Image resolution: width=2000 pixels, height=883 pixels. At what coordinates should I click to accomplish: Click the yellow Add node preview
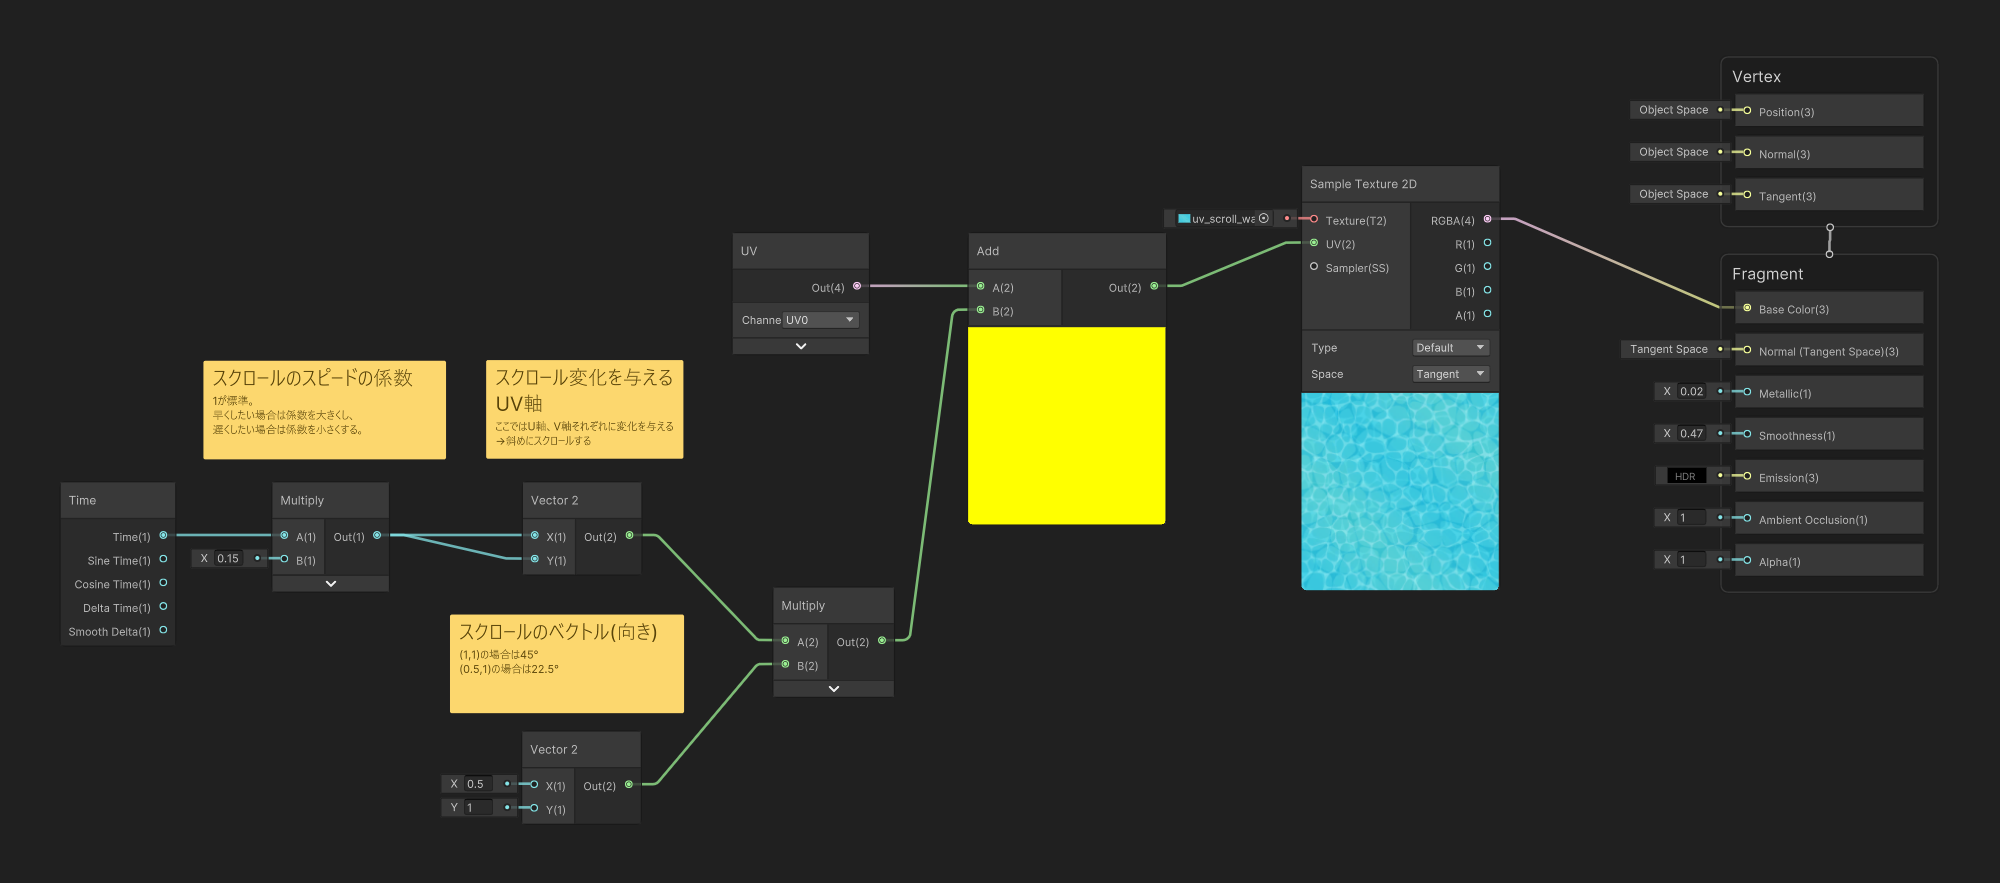1066,425
